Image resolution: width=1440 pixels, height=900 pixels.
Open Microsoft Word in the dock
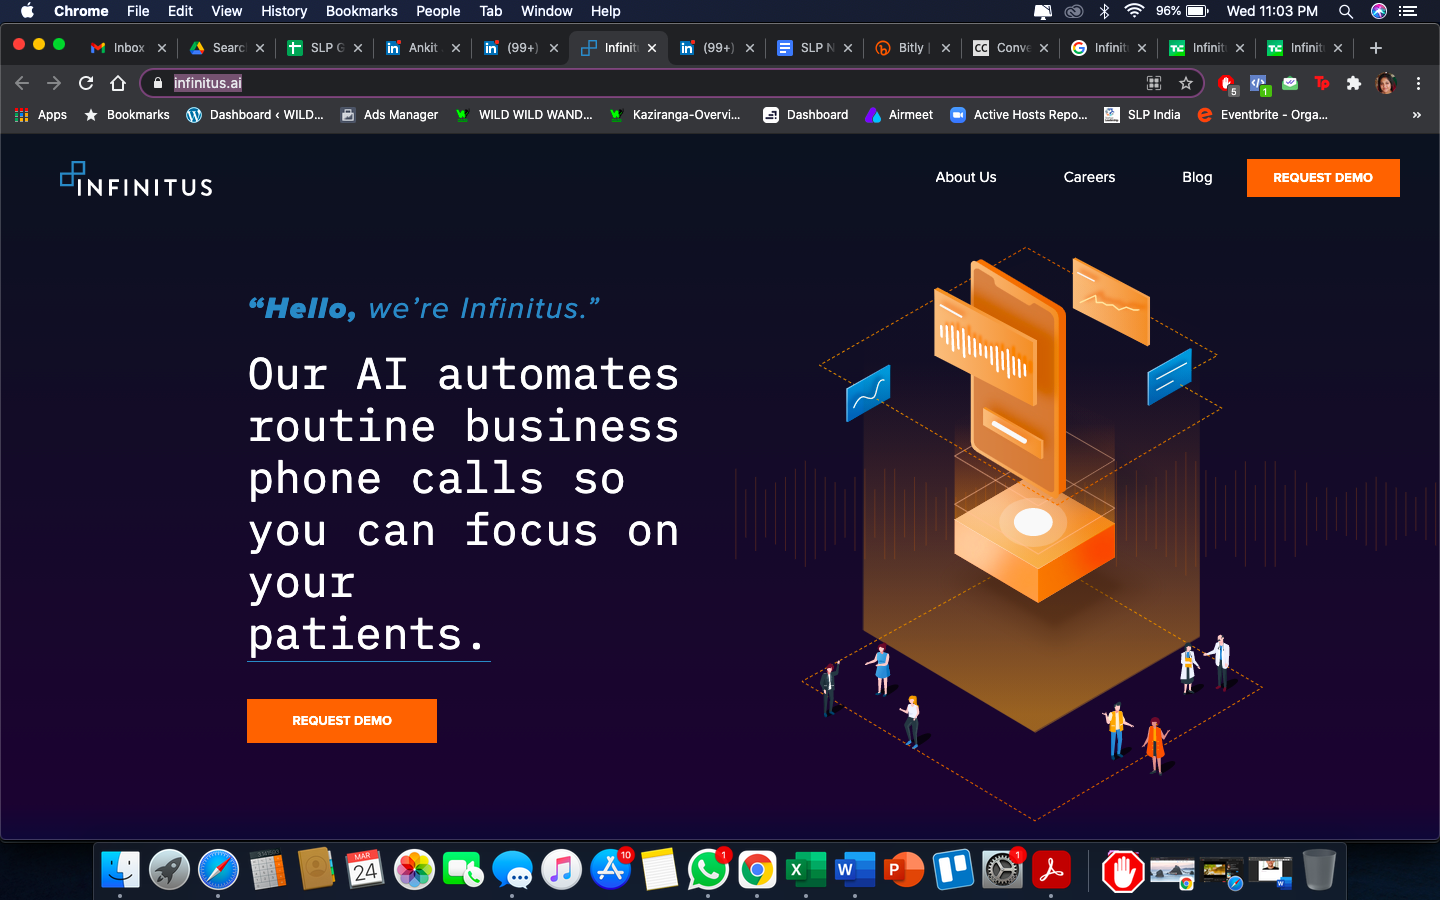click(855, 869)
